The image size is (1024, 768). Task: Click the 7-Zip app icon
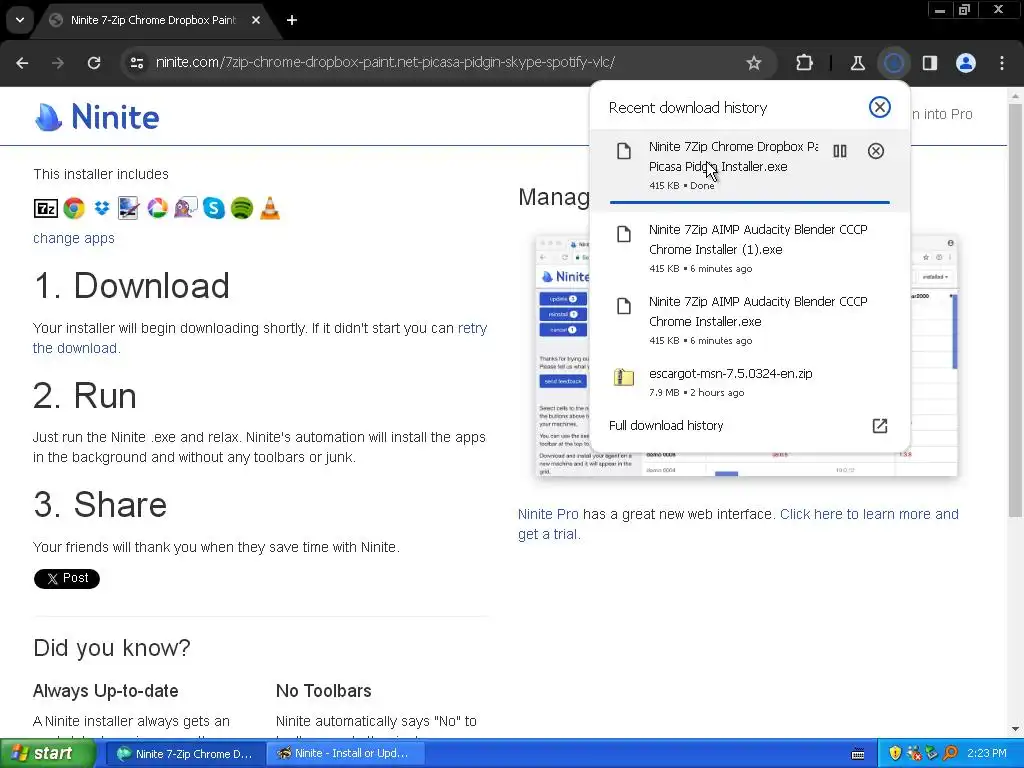(46, 208)
